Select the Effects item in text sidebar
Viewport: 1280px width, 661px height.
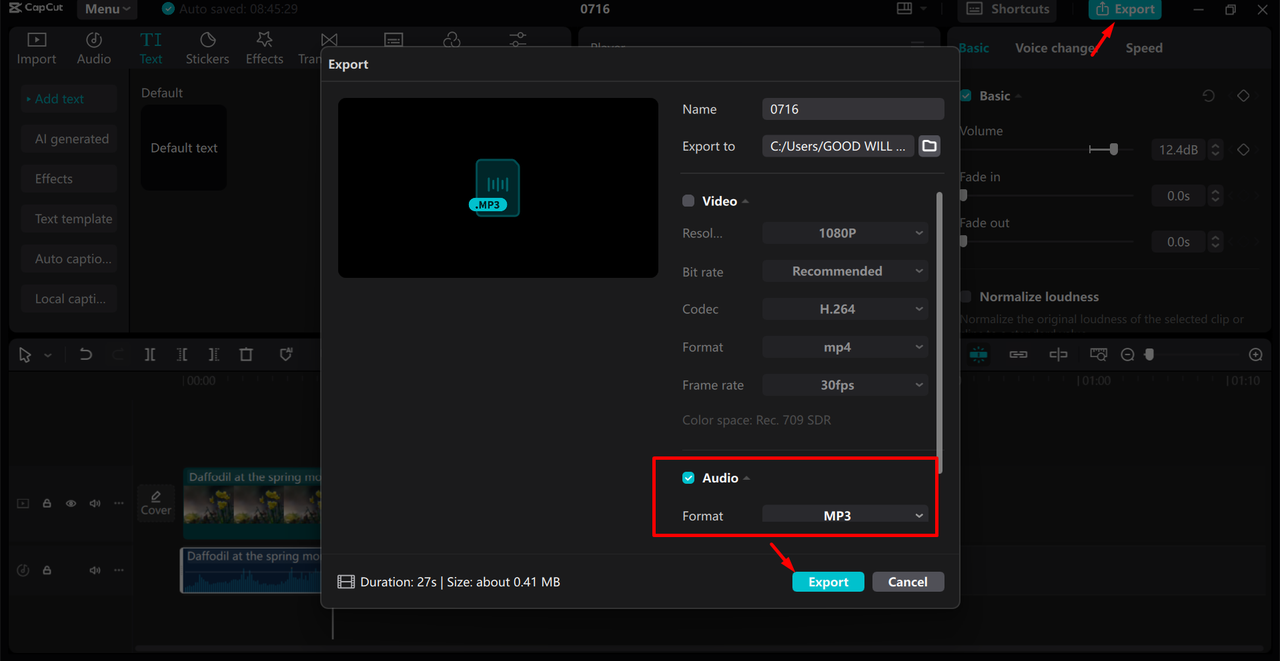click(69, 179)
